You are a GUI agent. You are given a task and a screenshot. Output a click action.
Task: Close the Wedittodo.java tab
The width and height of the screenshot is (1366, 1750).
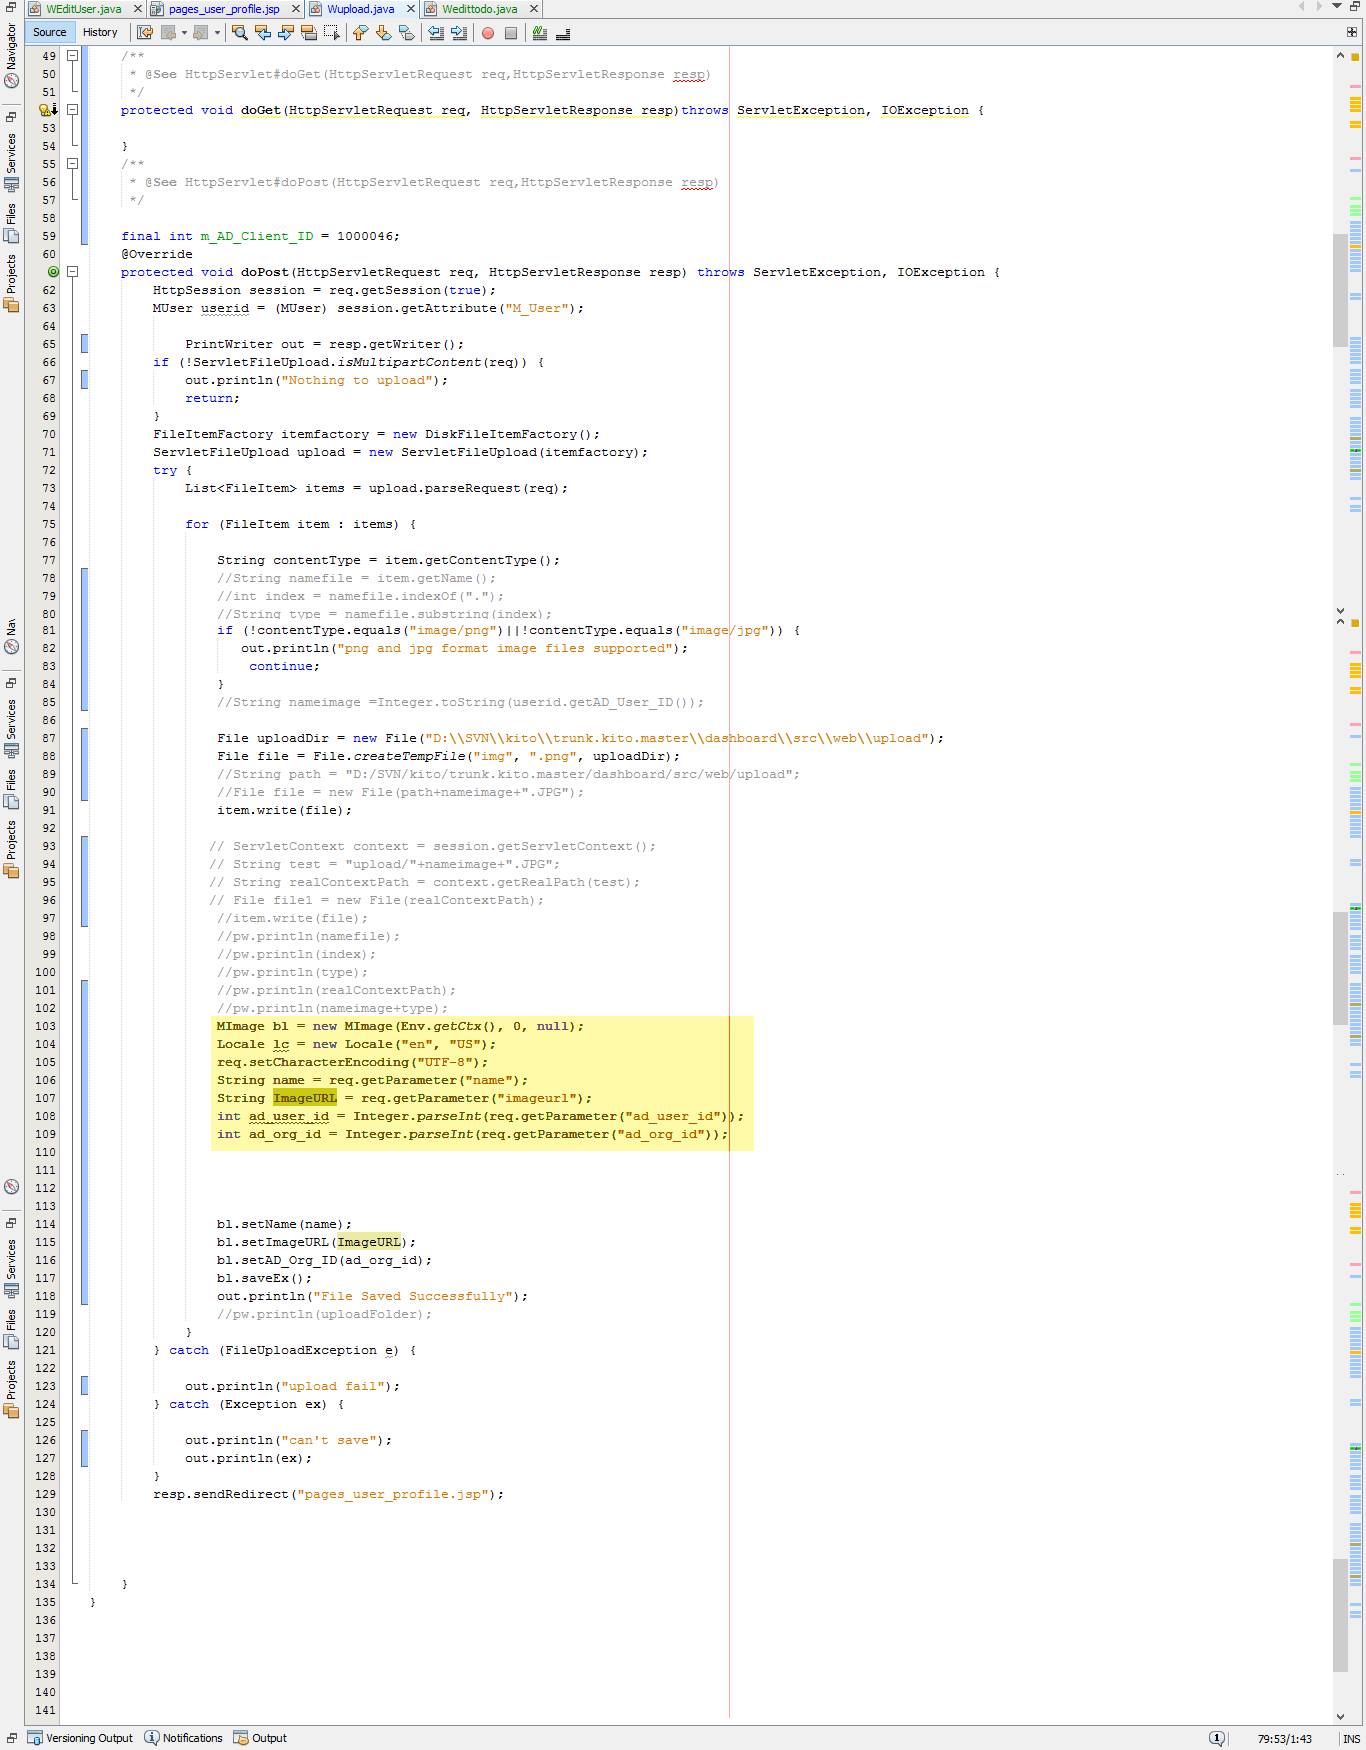point(534,9)
